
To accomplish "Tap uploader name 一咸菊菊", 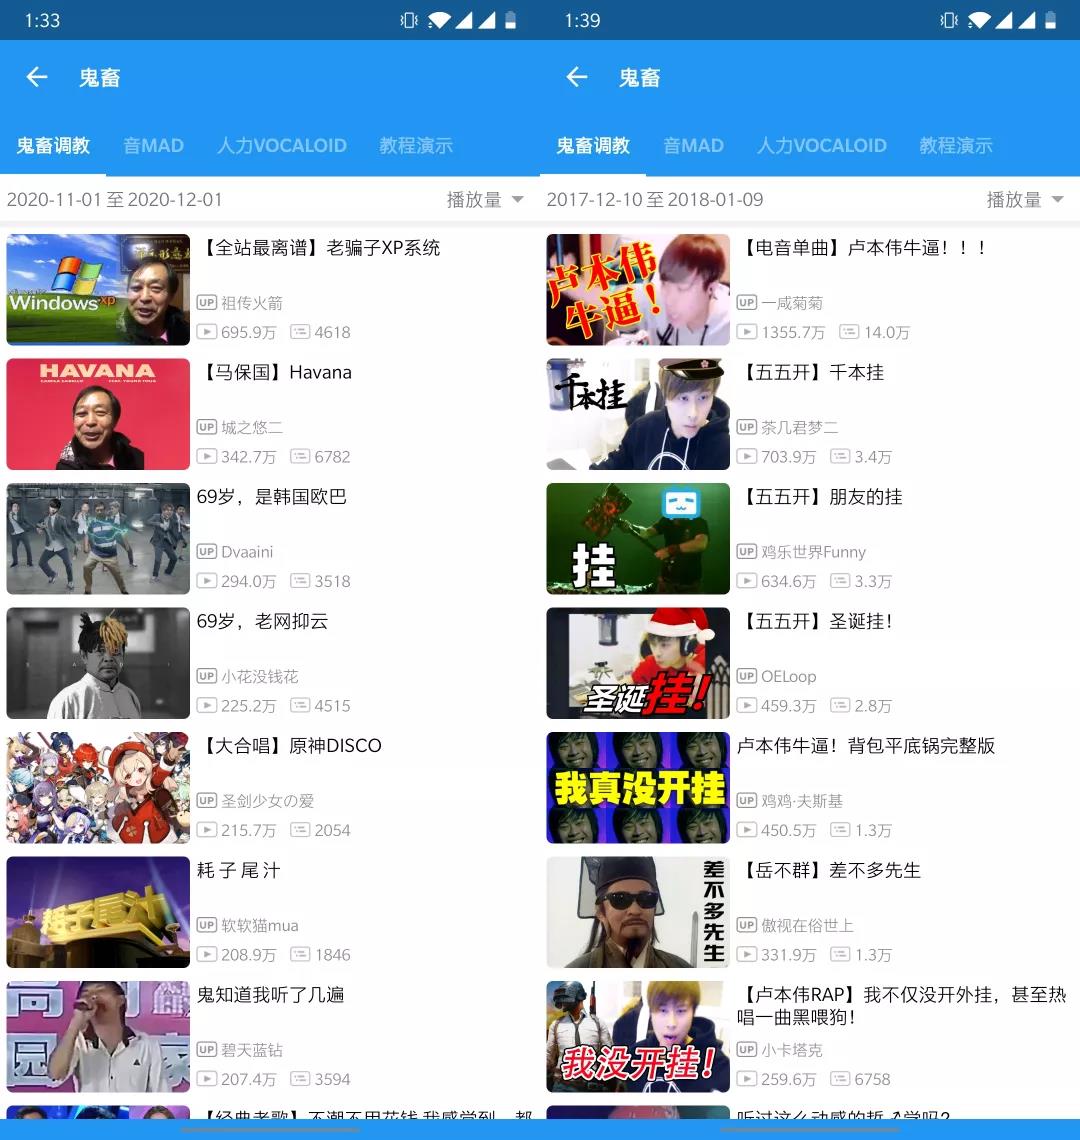I will pos(791,303).
